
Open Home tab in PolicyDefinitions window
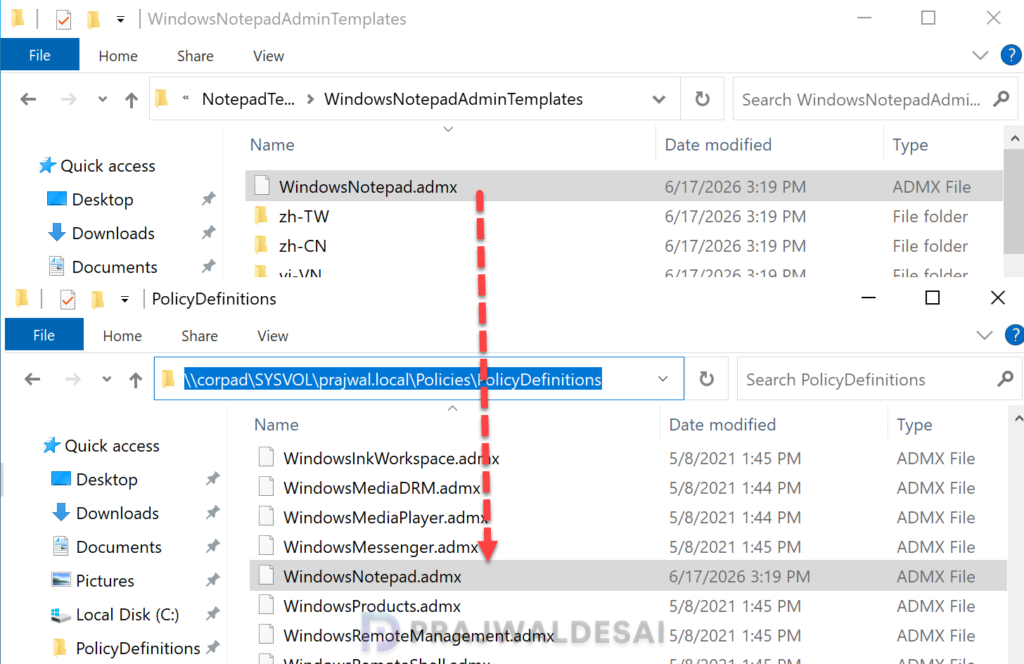(x=122, y=336)
